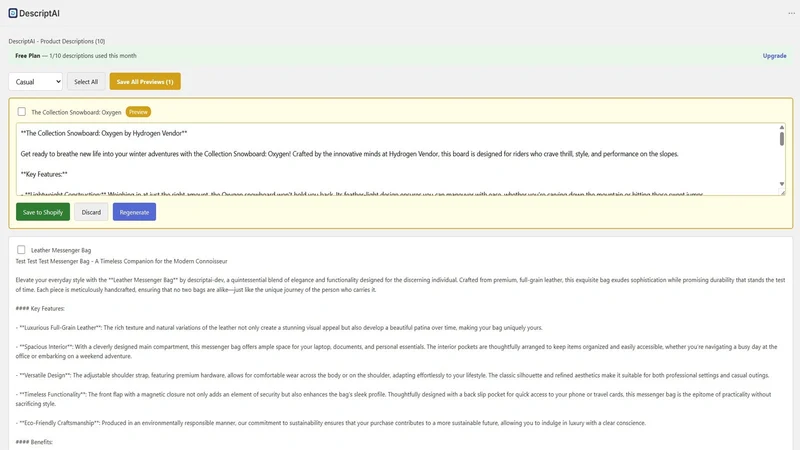Click 'DescriptAI - Product Descriptions (10)' heading
Screen dimensions: 800x450
pyautogui.click(x=57, y=41)
